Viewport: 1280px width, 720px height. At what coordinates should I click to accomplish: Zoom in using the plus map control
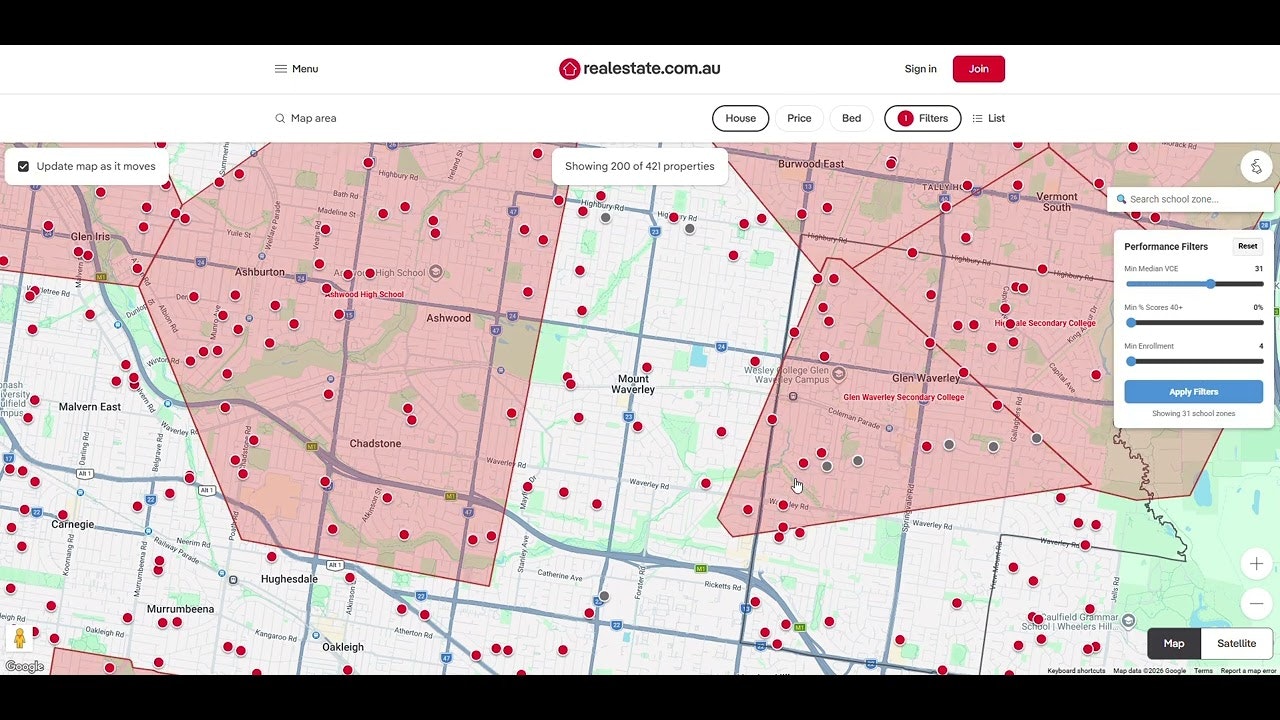[1256, 563]
